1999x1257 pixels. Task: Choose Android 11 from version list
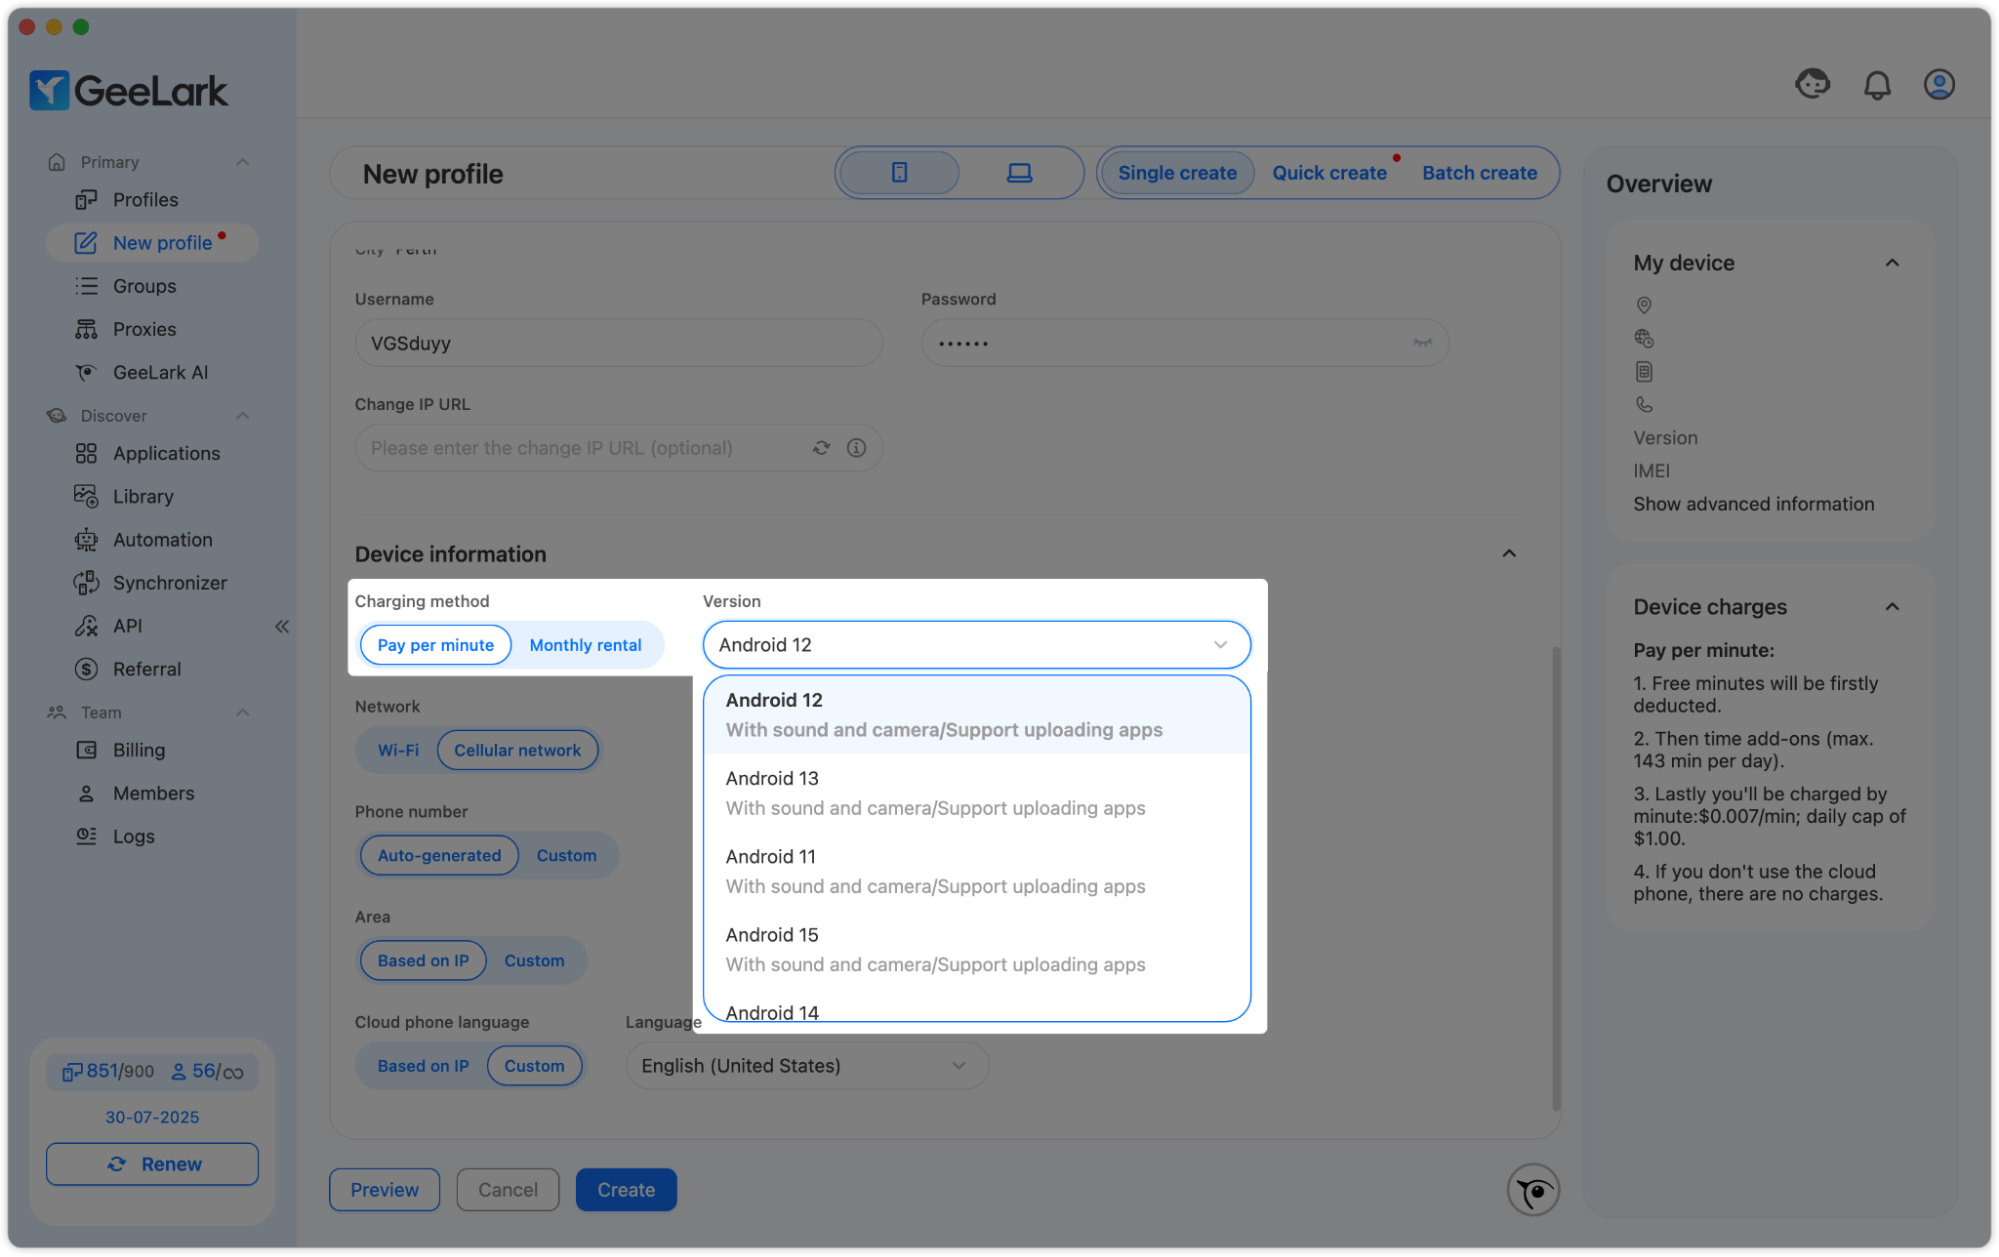click(x=976, y=871)
